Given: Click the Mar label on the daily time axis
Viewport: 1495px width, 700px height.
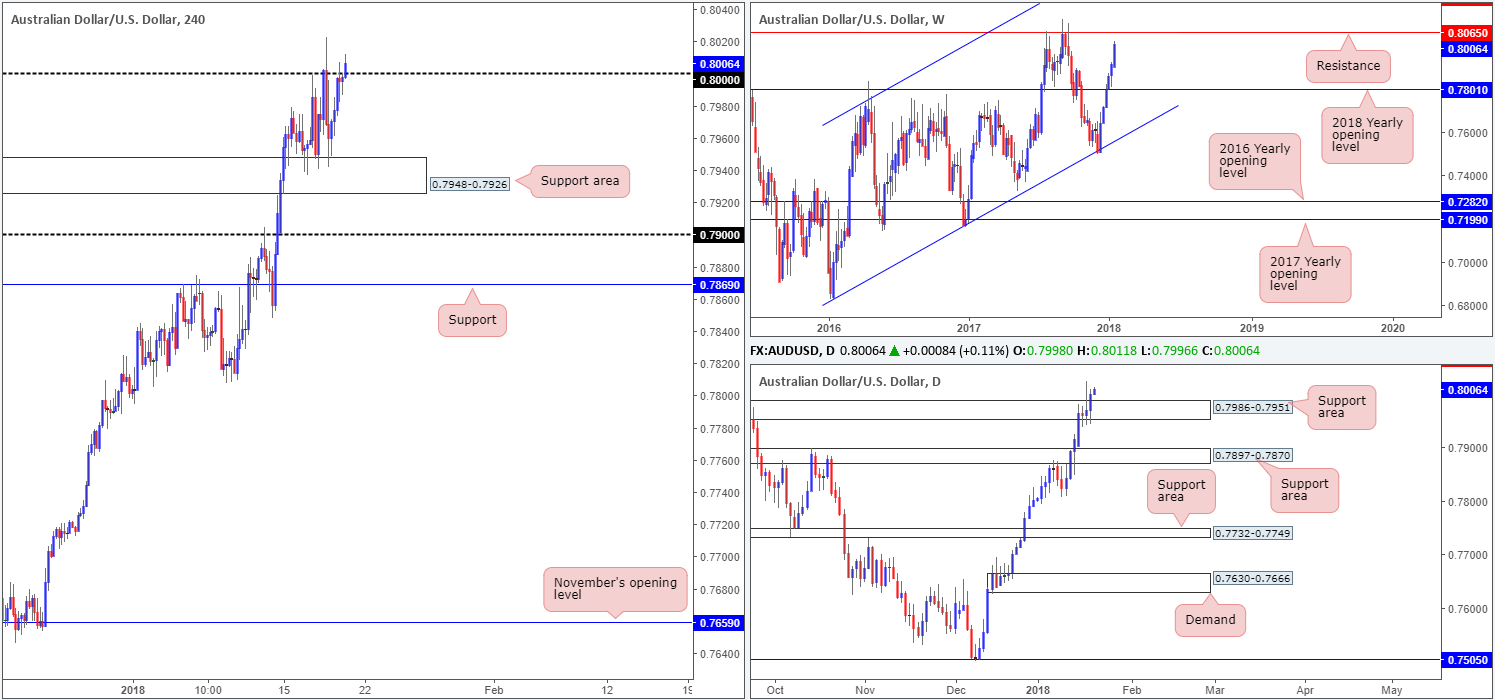Looking at the screenshot, I should [x=1214, y=690].
